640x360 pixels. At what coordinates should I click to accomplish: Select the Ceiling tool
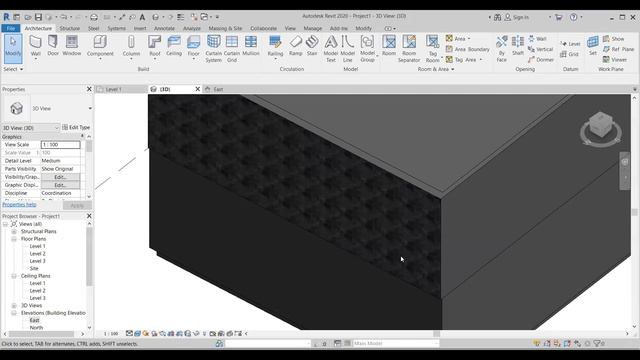click(x=174, y=46)
